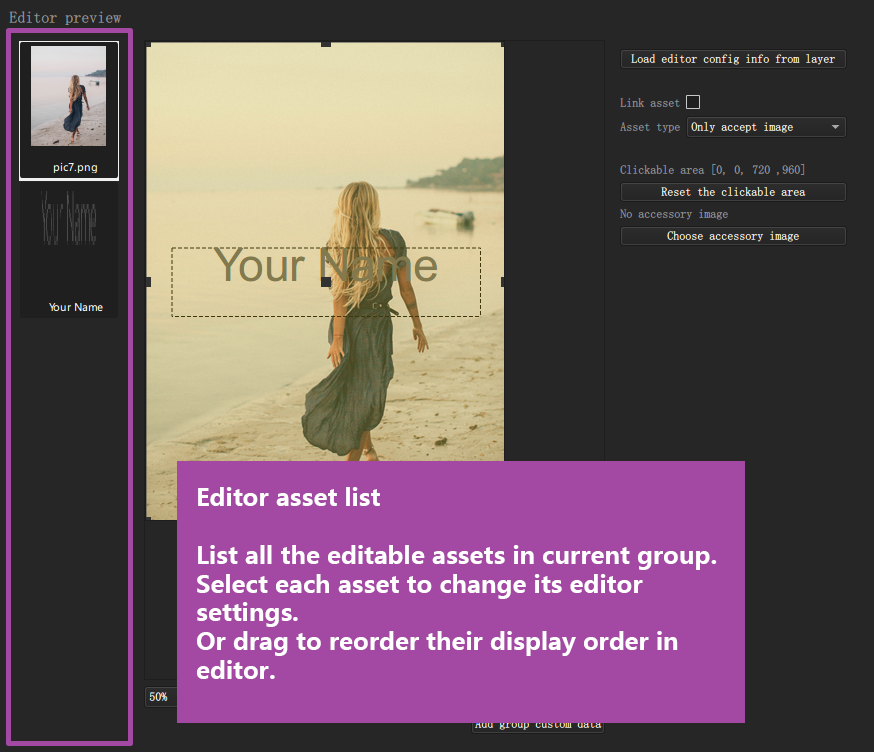This screenshot has width=874, height=752.
Task: Click the Your Name text box on canvas
Action: (326, 282)
